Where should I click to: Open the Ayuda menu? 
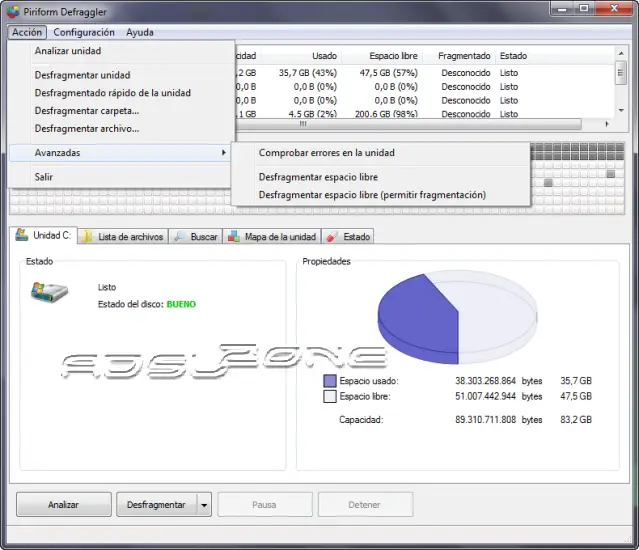pyautogui.click(x=140, y=32)
